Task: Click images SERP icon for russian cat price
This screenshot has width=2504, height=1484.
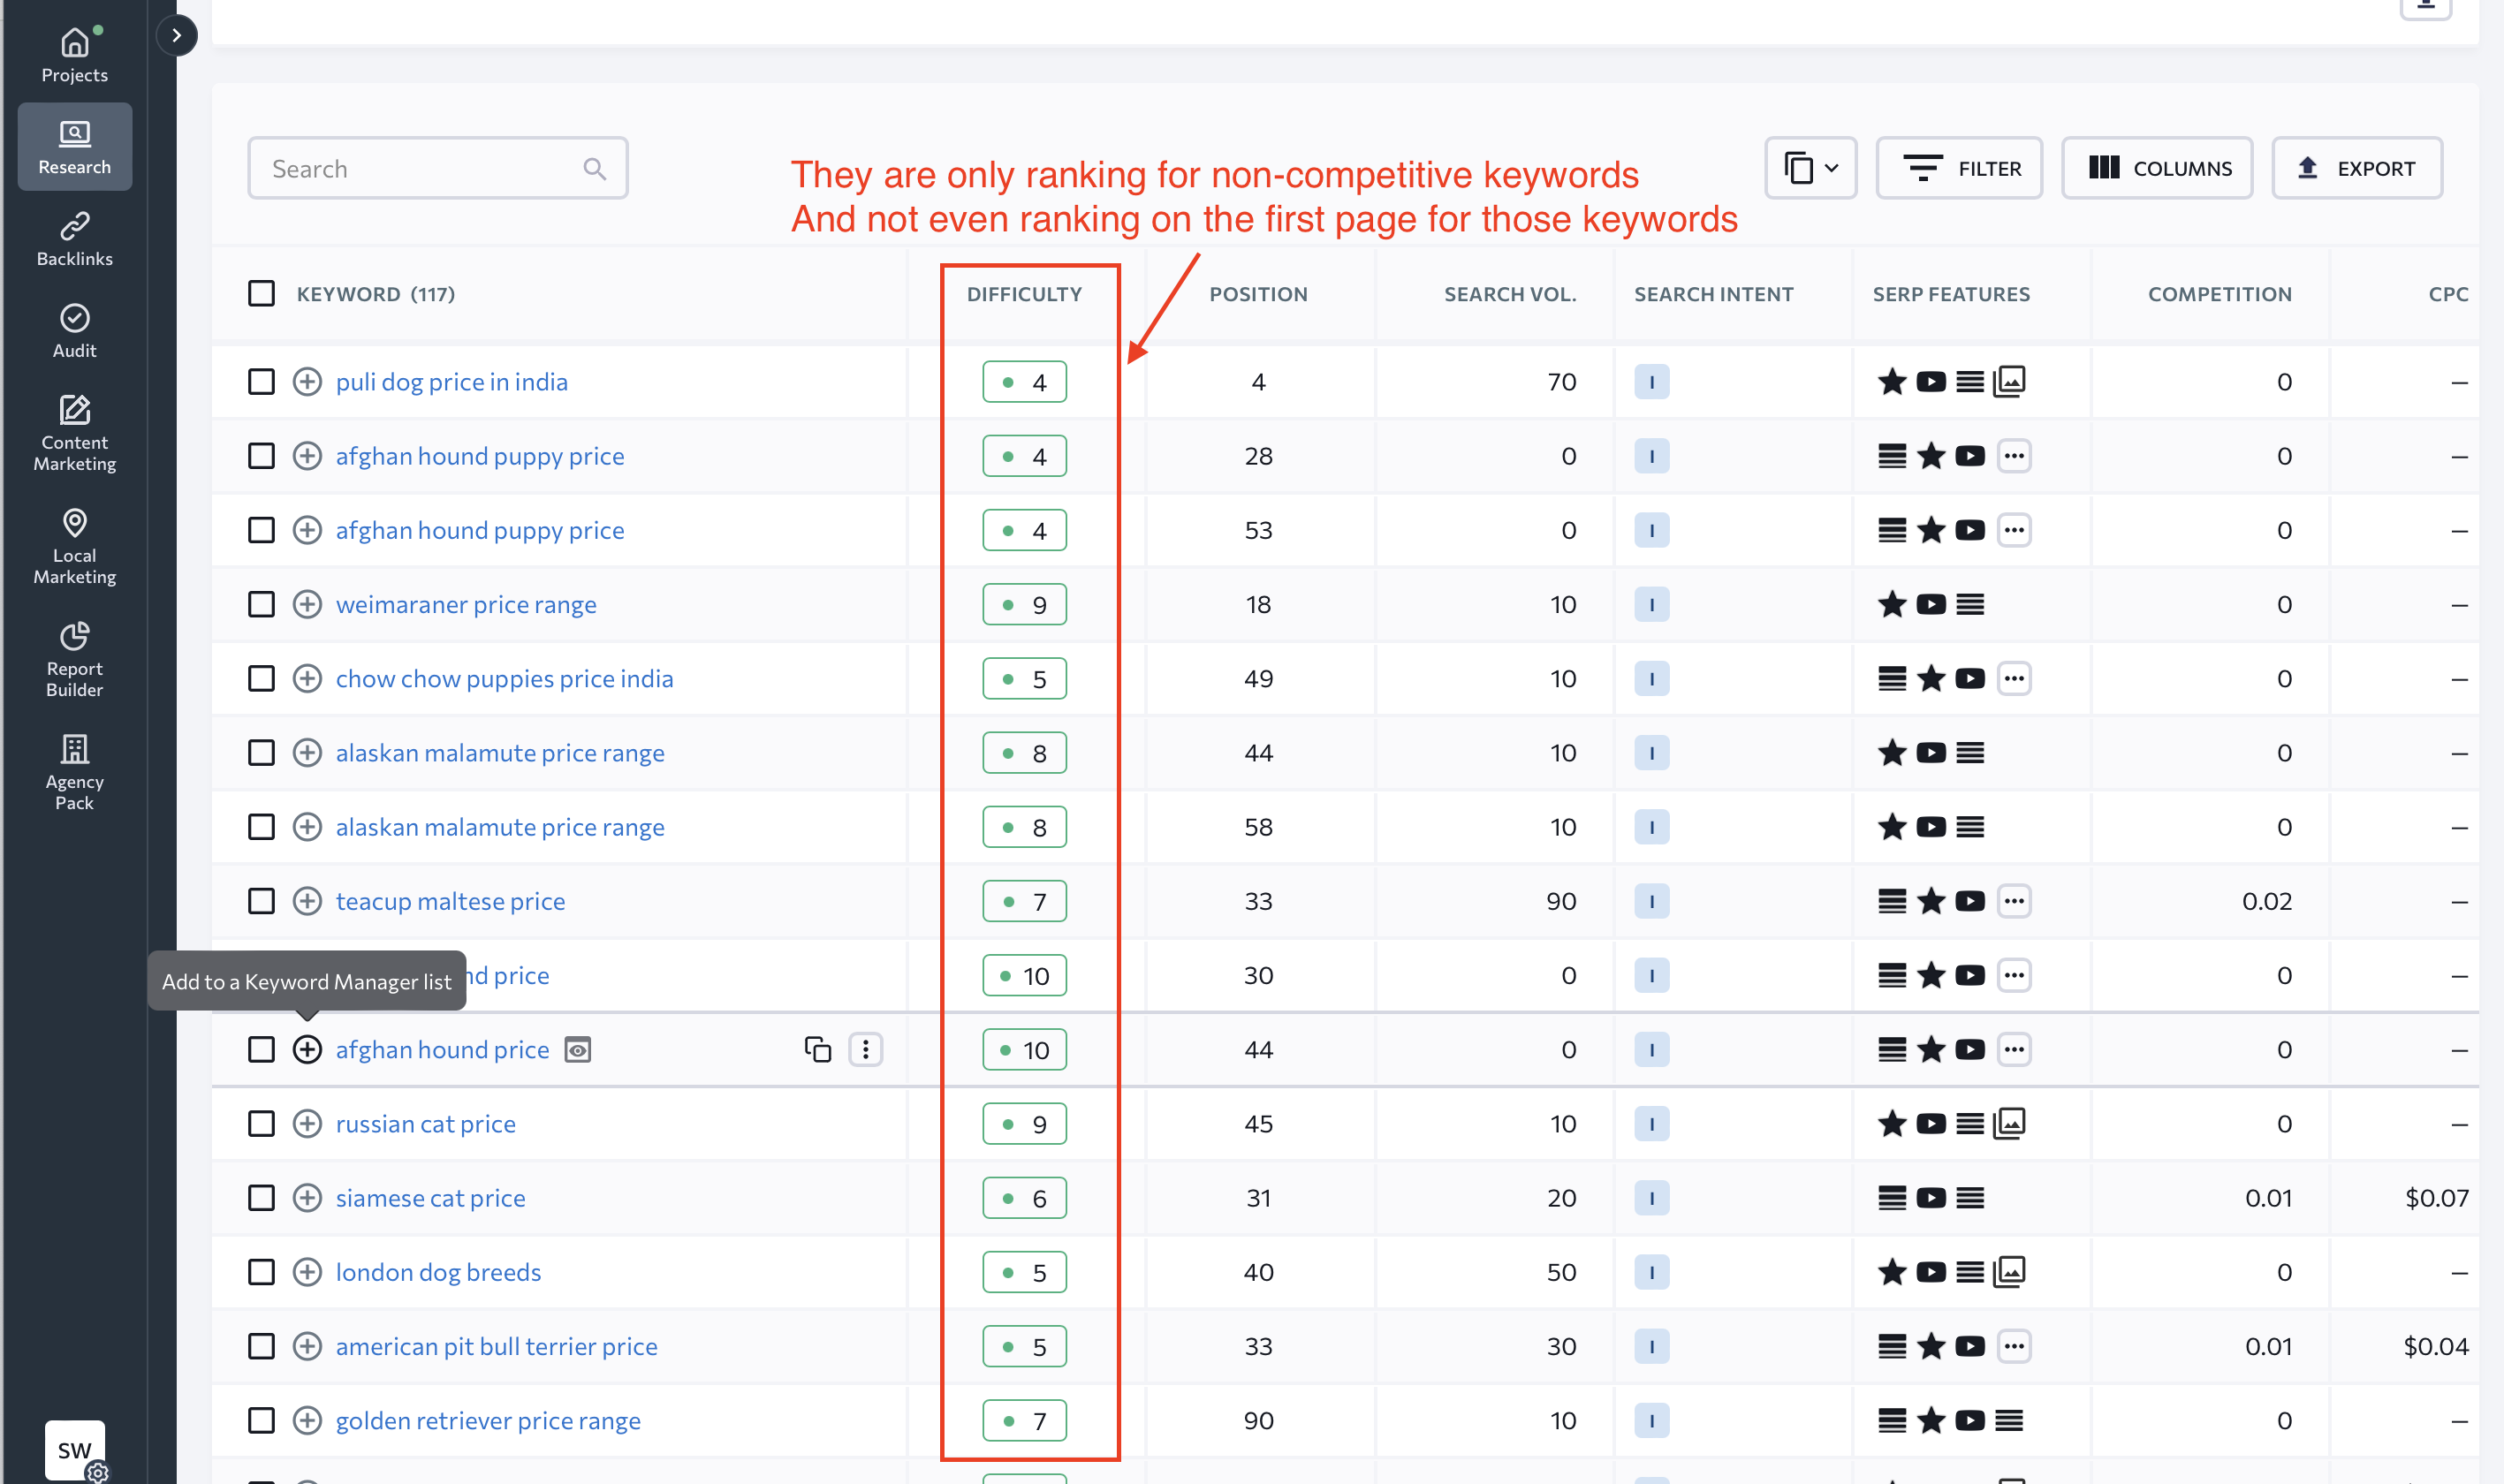Action: [2009, 1124]
